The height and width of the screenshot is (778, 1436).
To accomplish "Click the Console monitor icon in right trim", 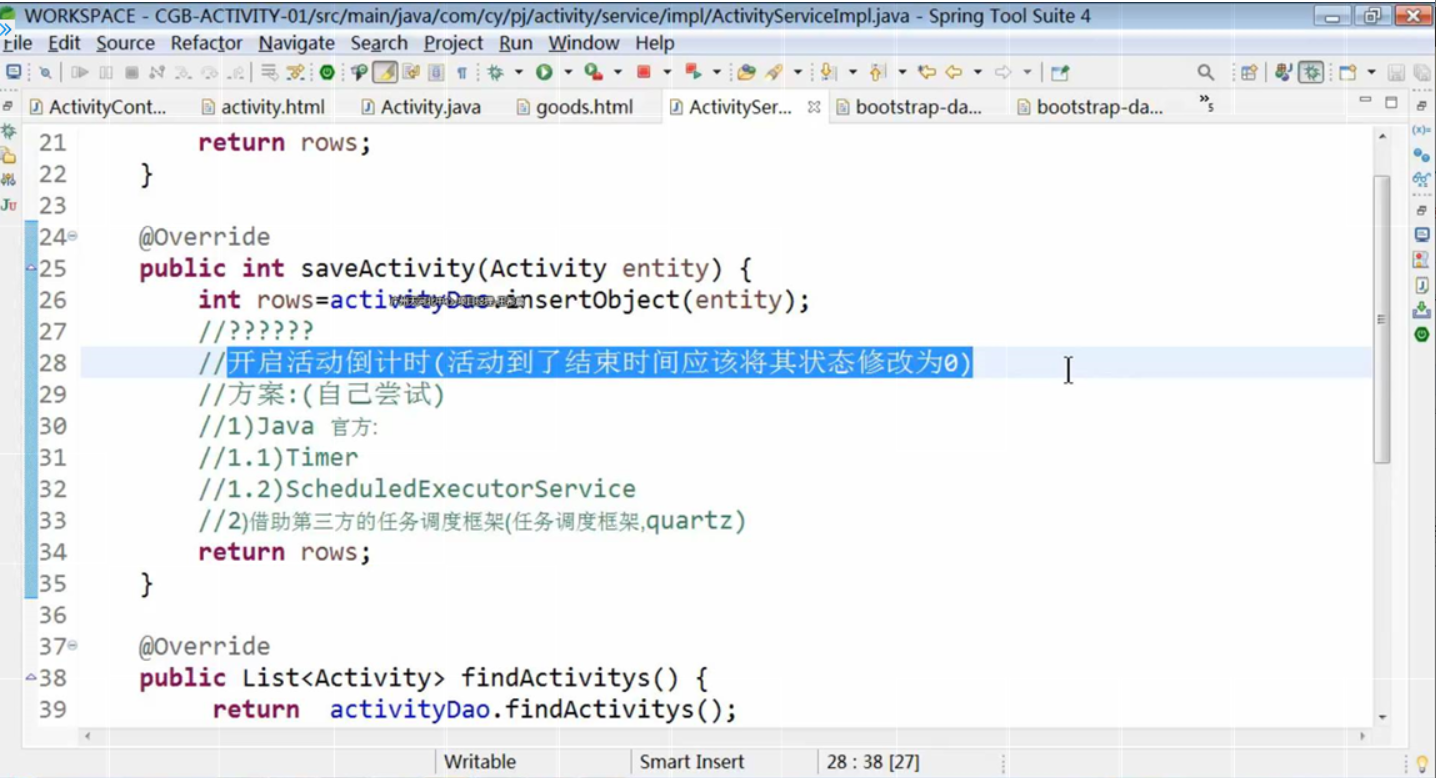I will 1421,234.
